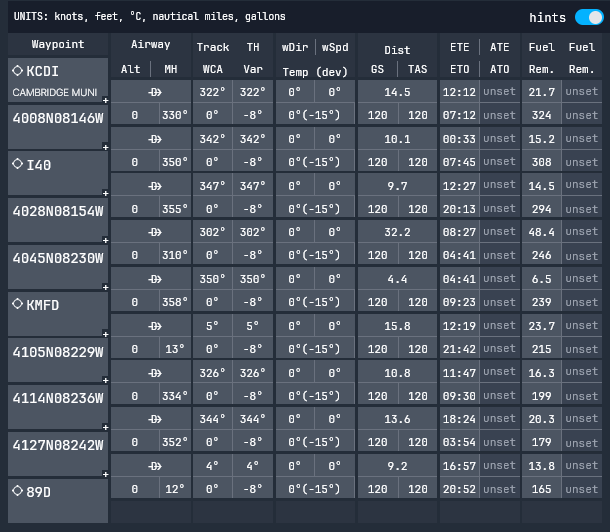Click the temperature field on 344° track leg
The width and height of the screenshot is (610, 532).
[x=314, y=442]
